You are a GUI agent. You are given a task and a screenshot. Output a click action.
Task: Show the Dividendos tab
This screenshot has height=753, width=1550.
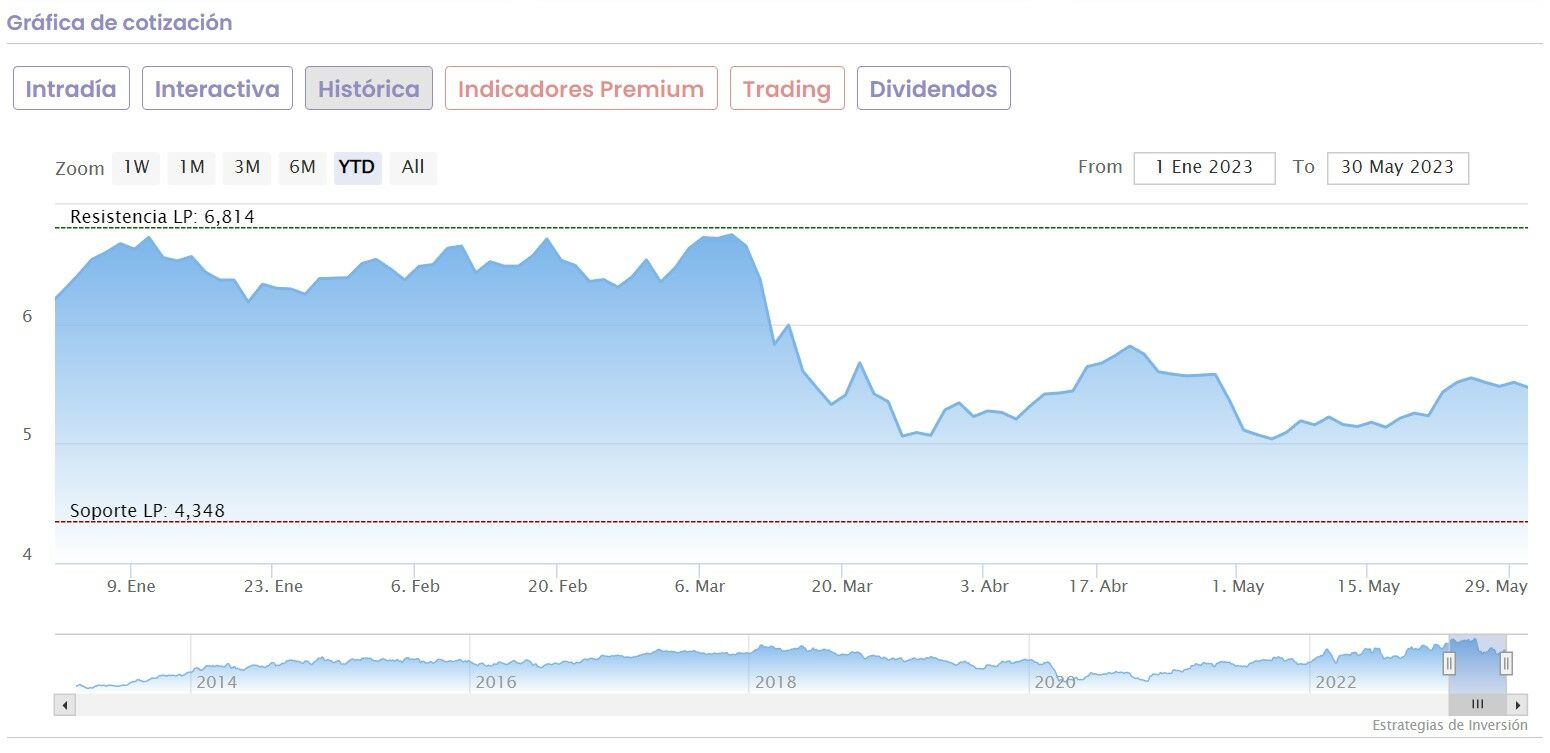click(x=933, y=89)
